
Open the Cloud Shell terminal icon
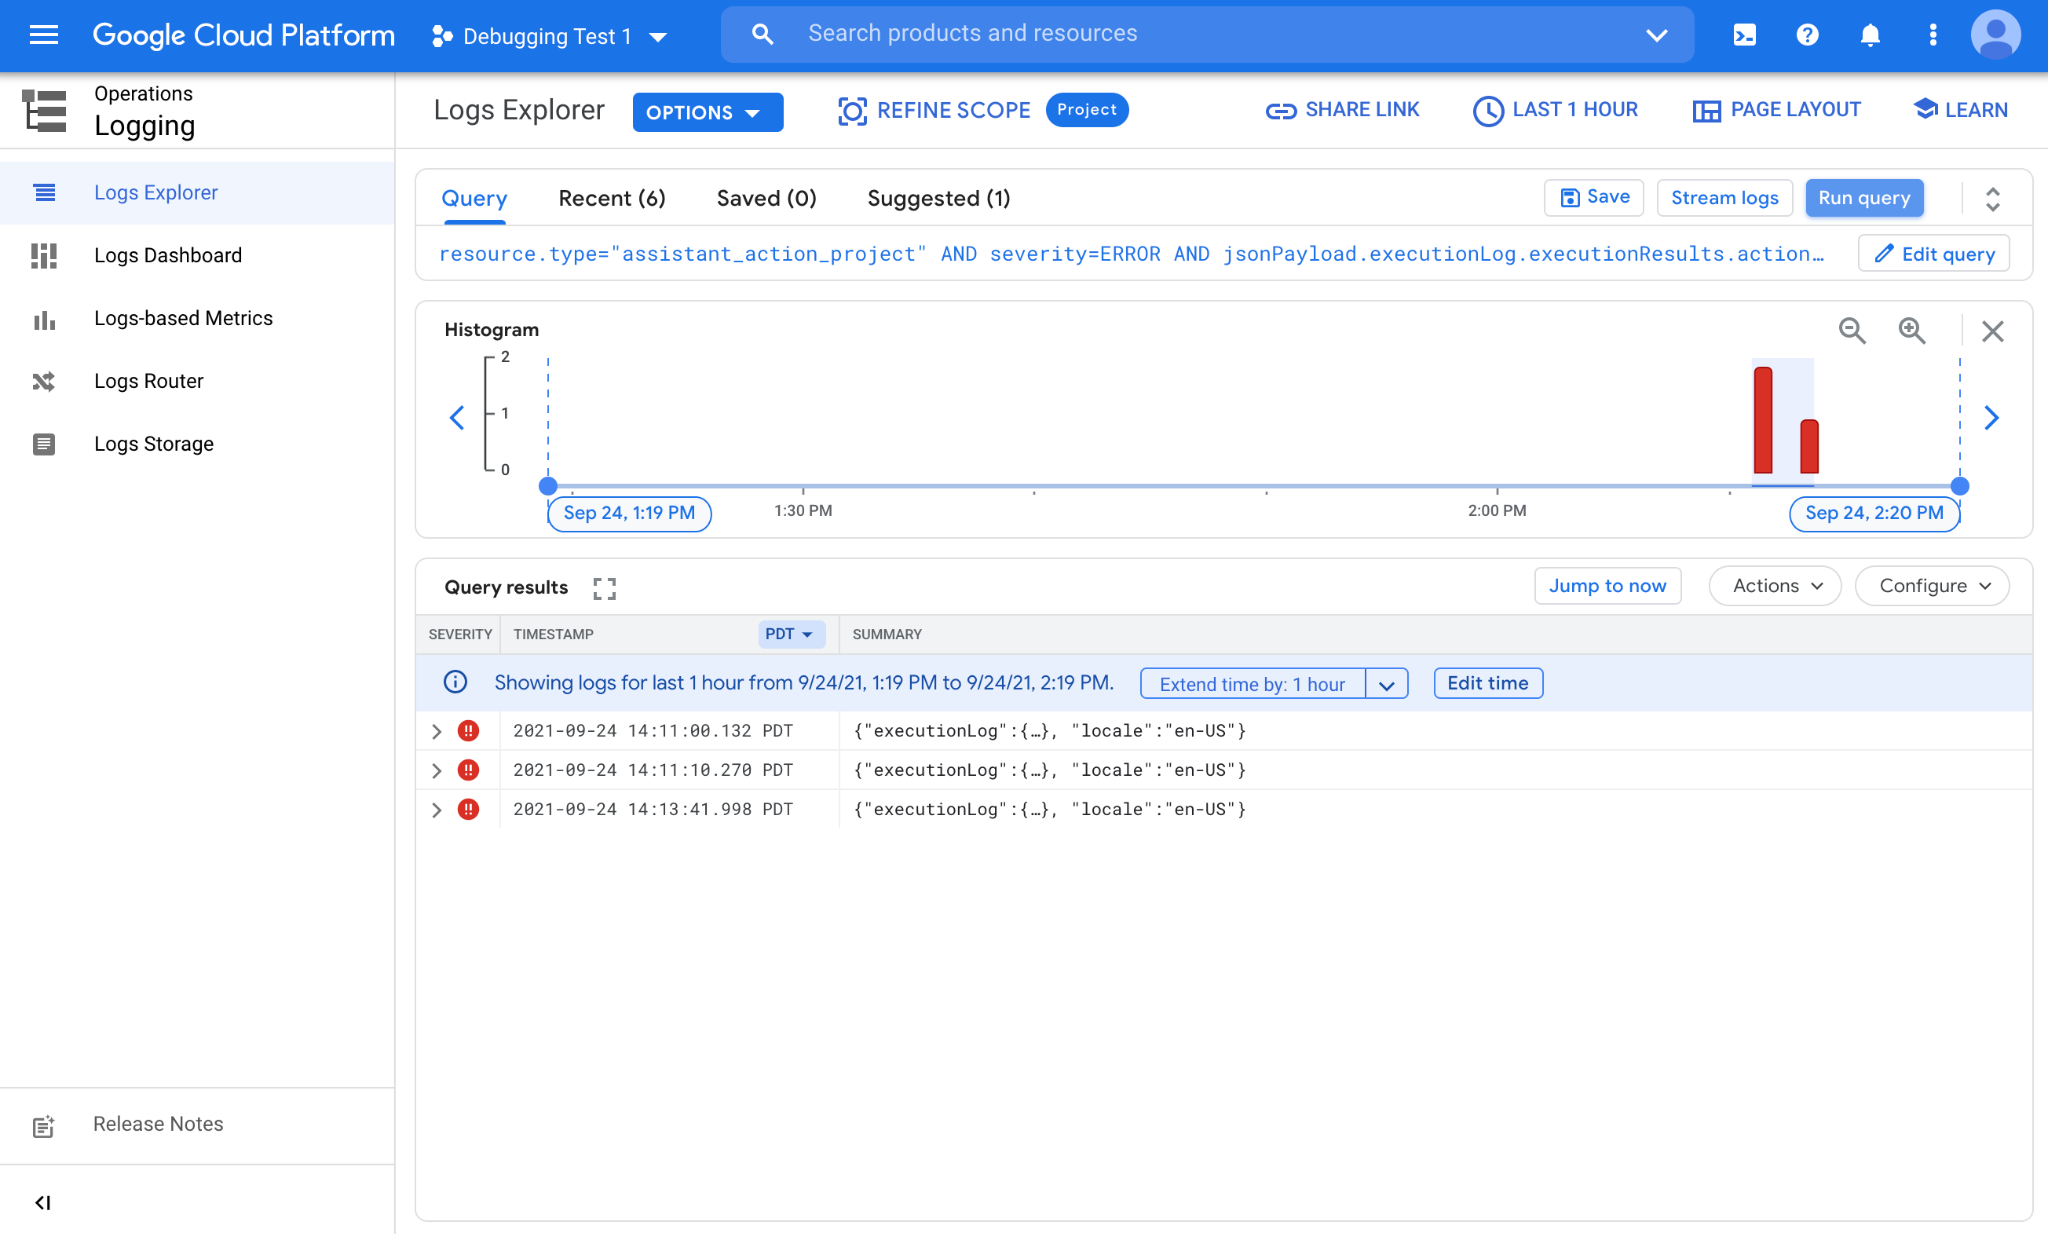click(x=1744, y=35)
